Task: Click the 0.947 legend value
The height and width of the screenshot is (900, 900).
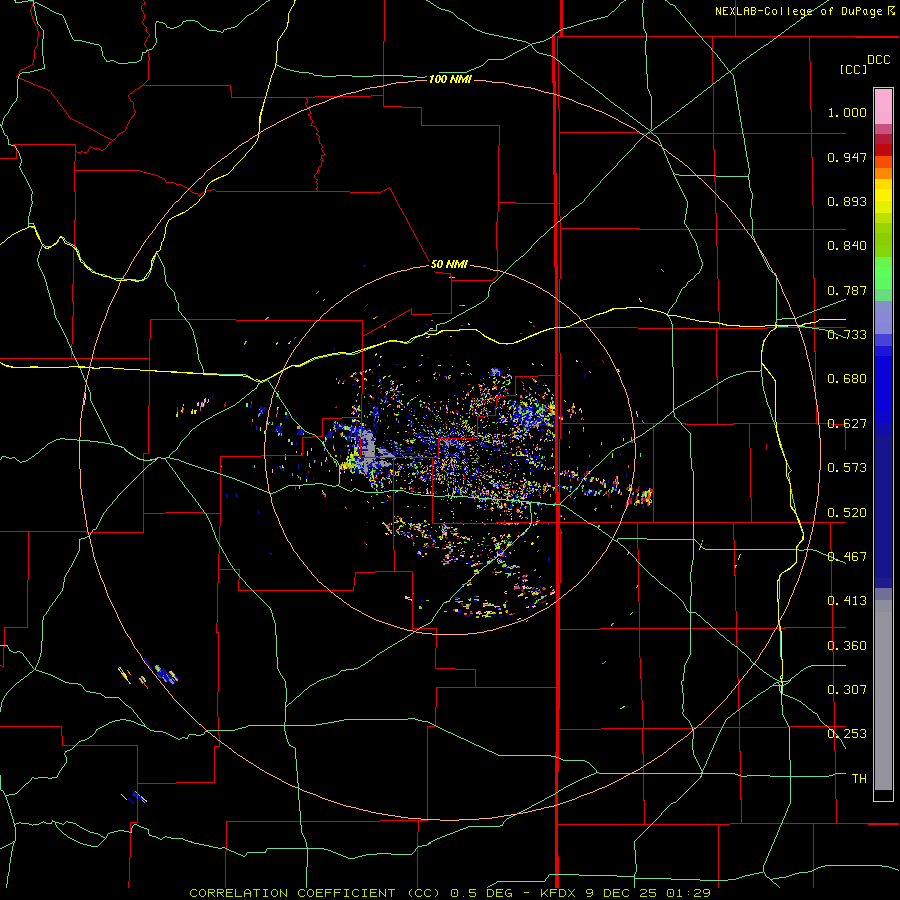Action: (x=847, y=157)
